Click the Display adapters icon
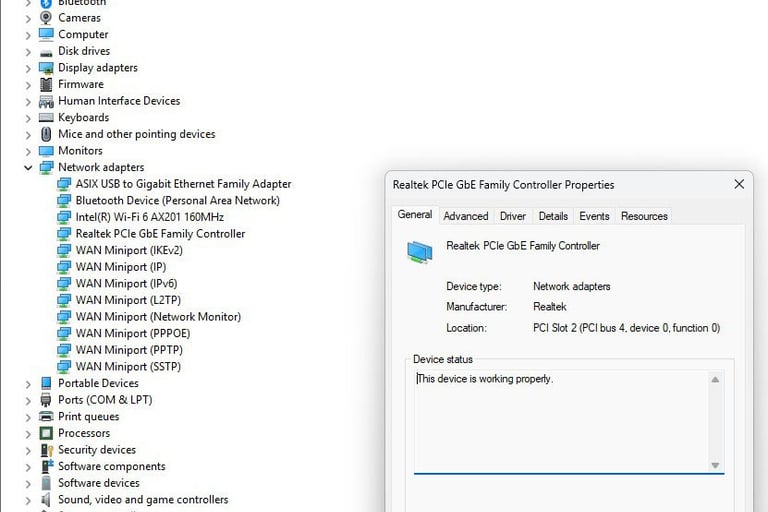The width and height of the screenshot is (768, 512). pyautogui.click(x=46, y=68)
